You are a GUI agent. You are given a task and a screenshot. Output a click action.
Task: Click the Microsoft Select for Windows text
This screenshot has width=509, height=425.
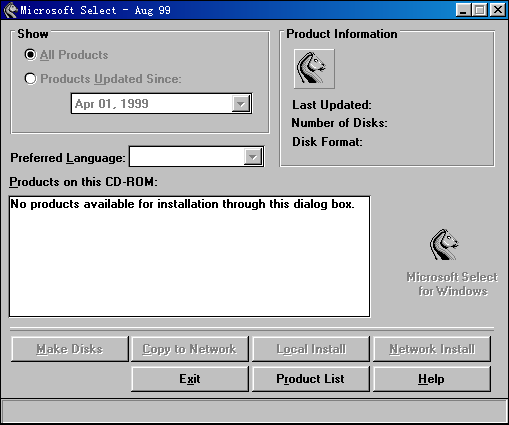[x=452, y=284]
